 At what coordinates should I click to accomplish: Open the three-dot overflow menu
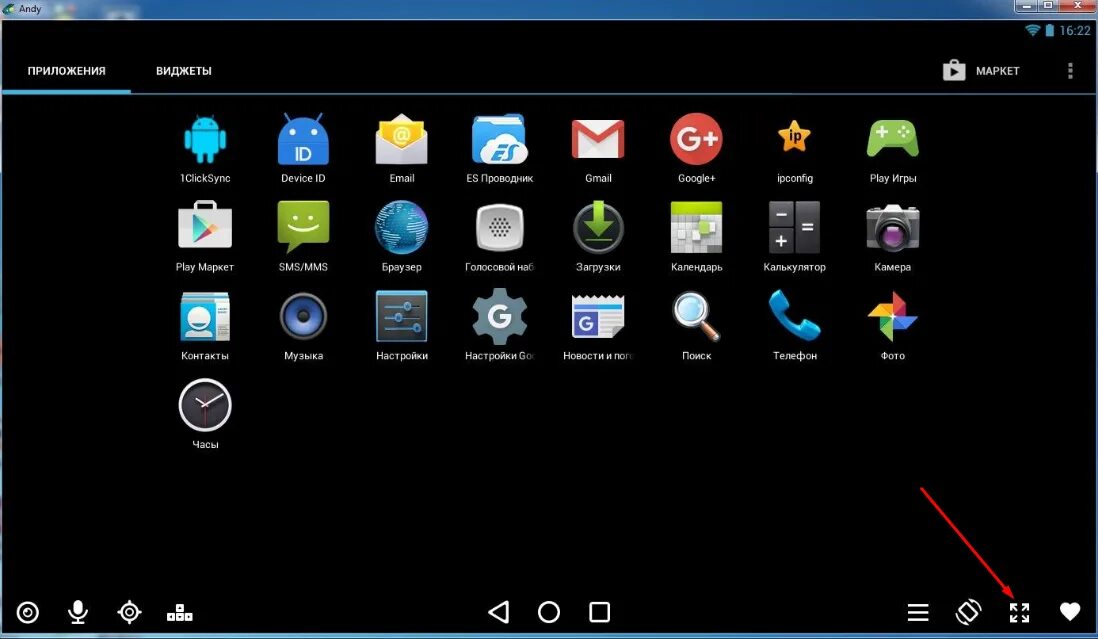click(1070, 71)
